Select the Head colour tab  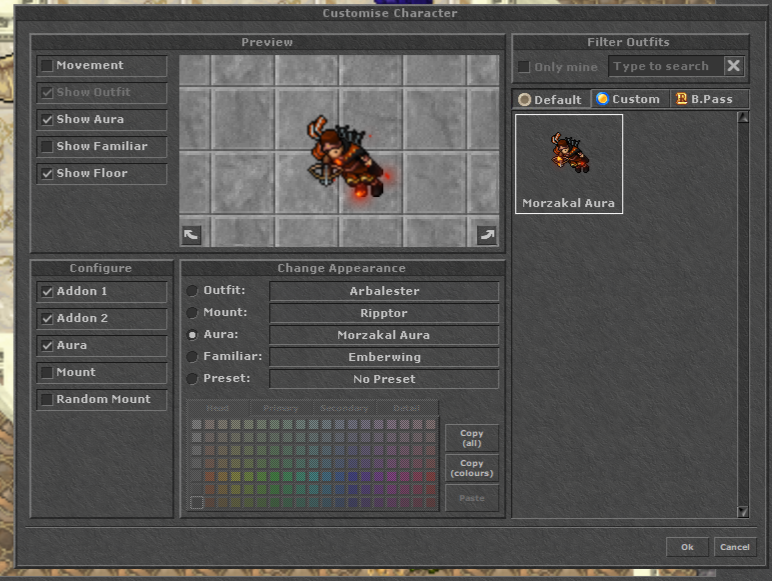pyautogui.click(x=218, y=408)
